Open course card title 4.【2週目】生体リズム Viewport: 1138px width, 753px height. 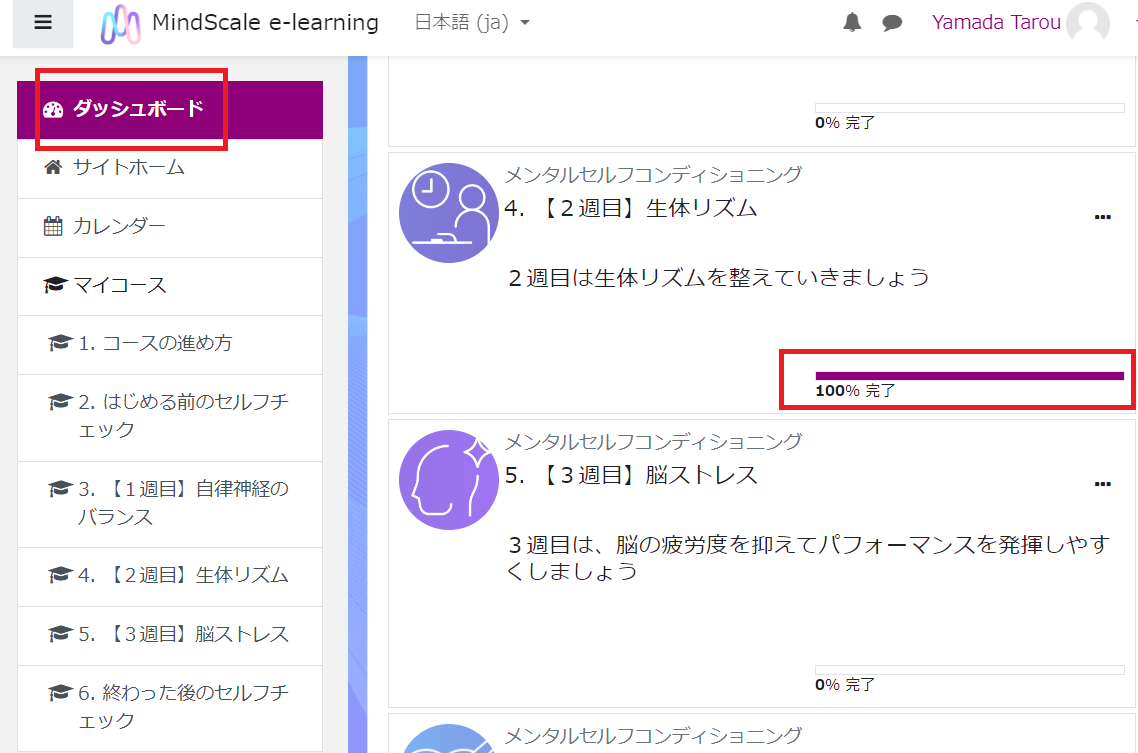pos(631,209)
